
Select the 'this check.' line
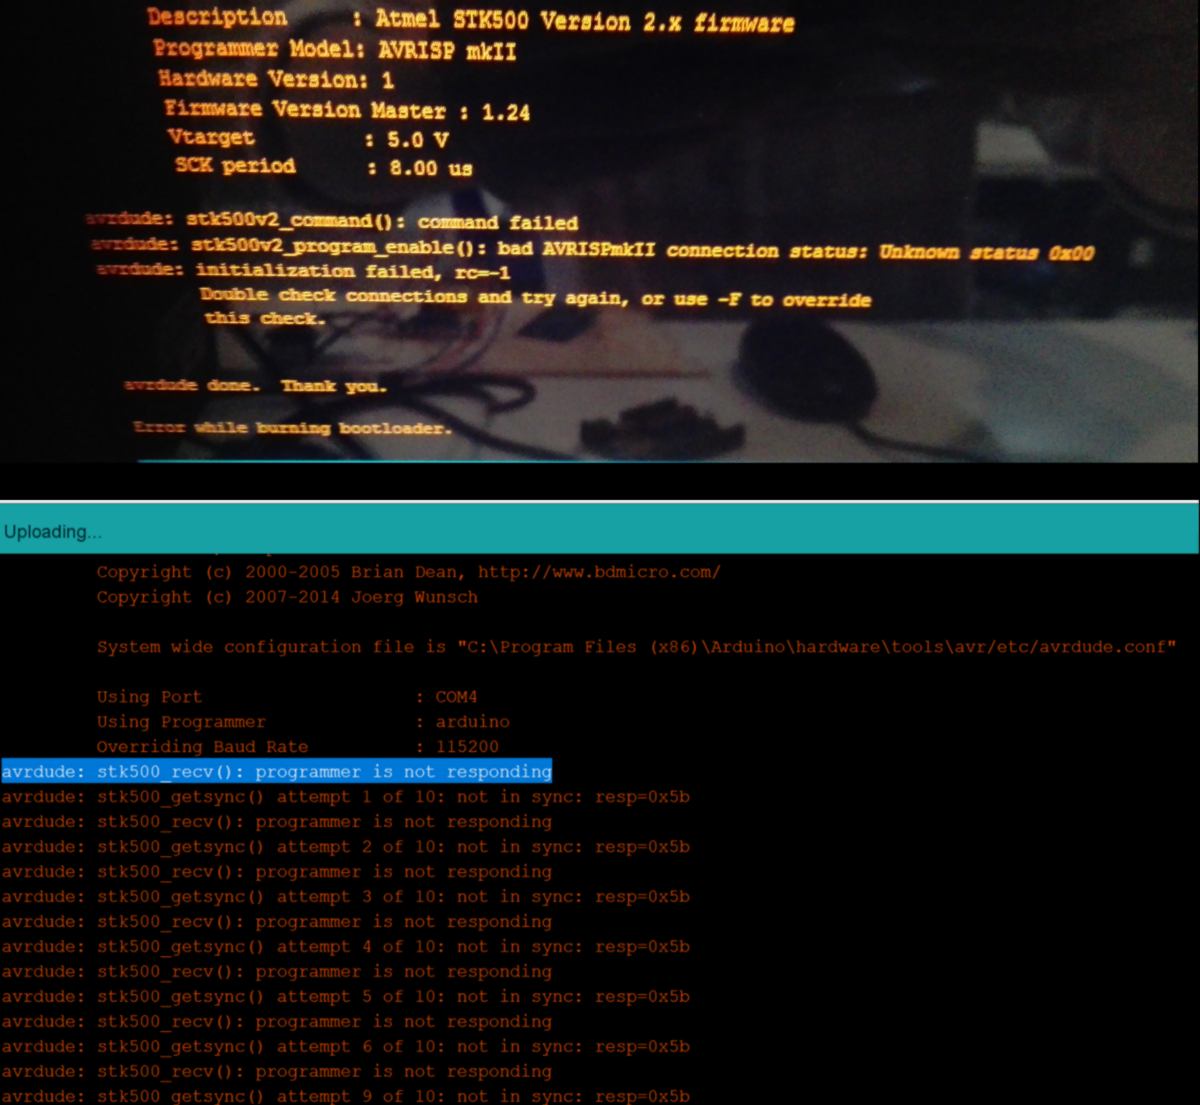tap(265, 318)
